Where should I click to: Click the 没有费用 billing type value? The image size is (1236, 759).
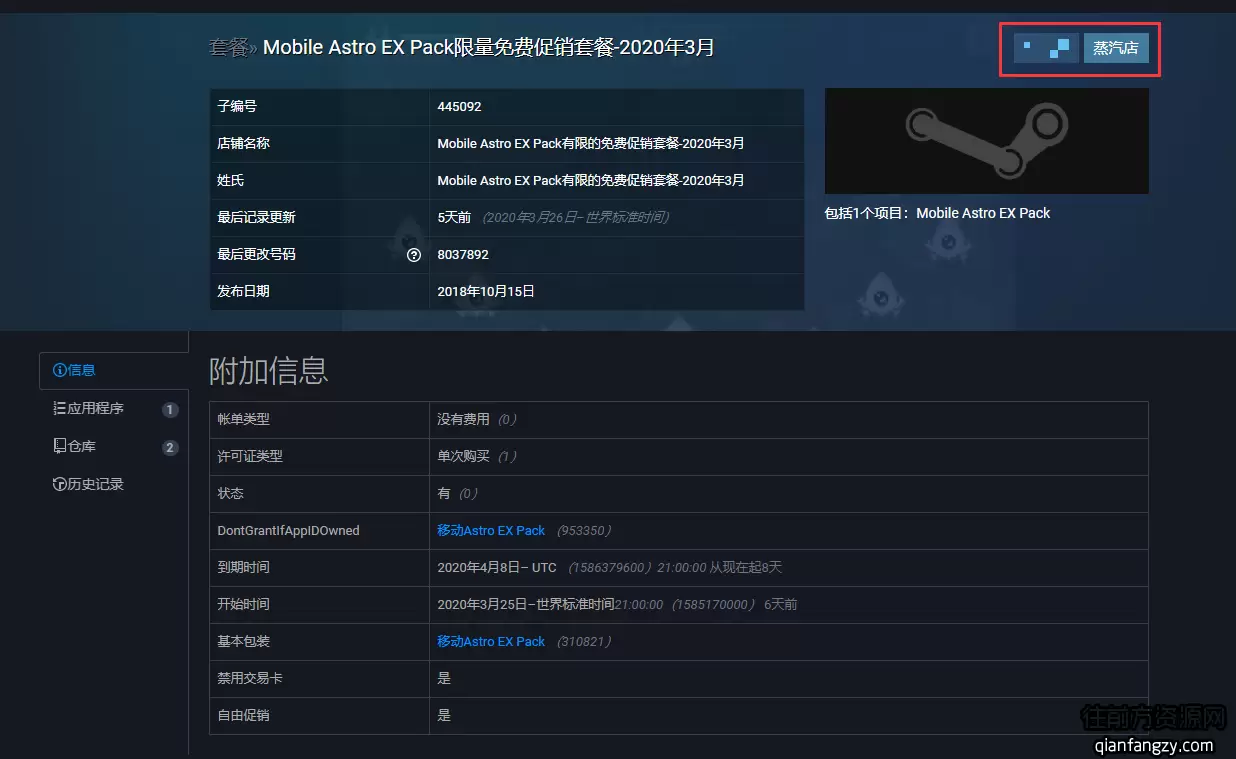[463, 419]
